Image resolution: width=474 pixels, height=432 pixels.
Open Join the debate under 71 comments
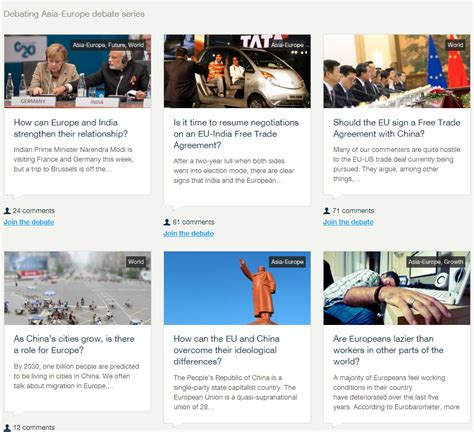point(348,222)
